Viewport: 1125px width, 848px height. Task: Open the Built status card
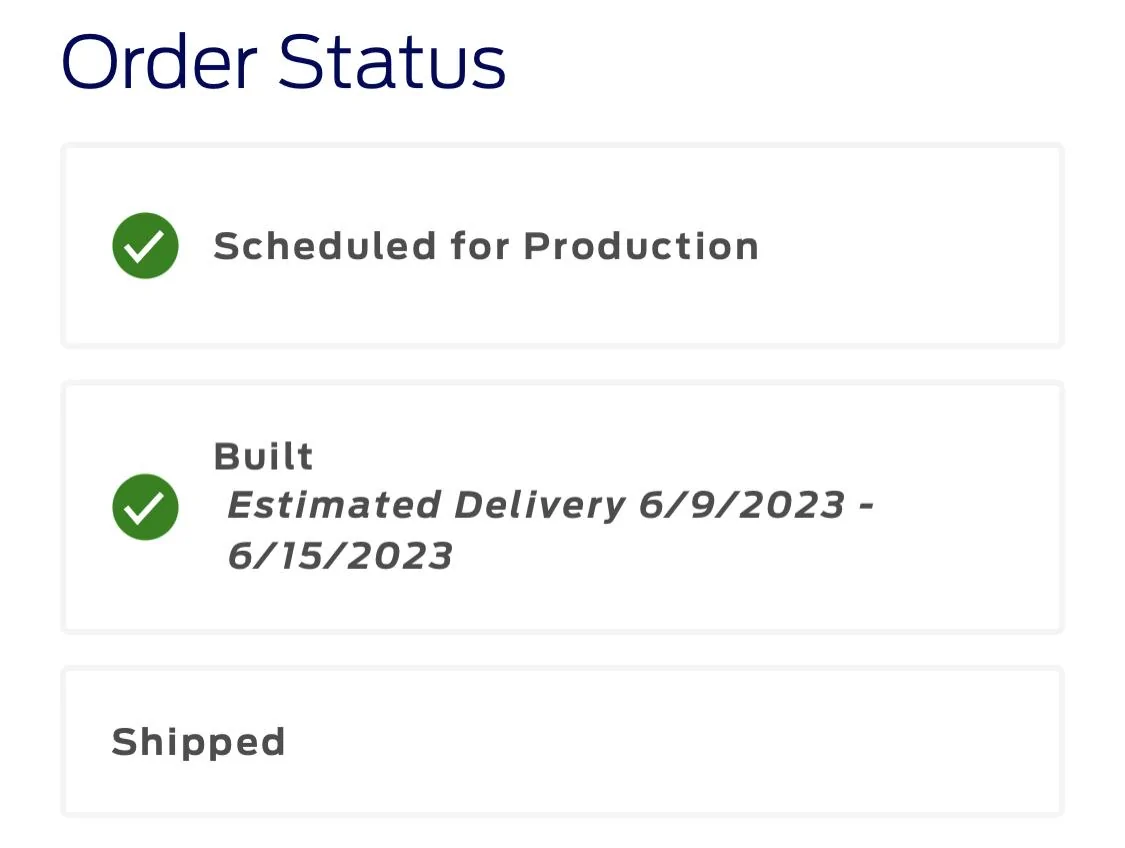[x=562, y=507]
